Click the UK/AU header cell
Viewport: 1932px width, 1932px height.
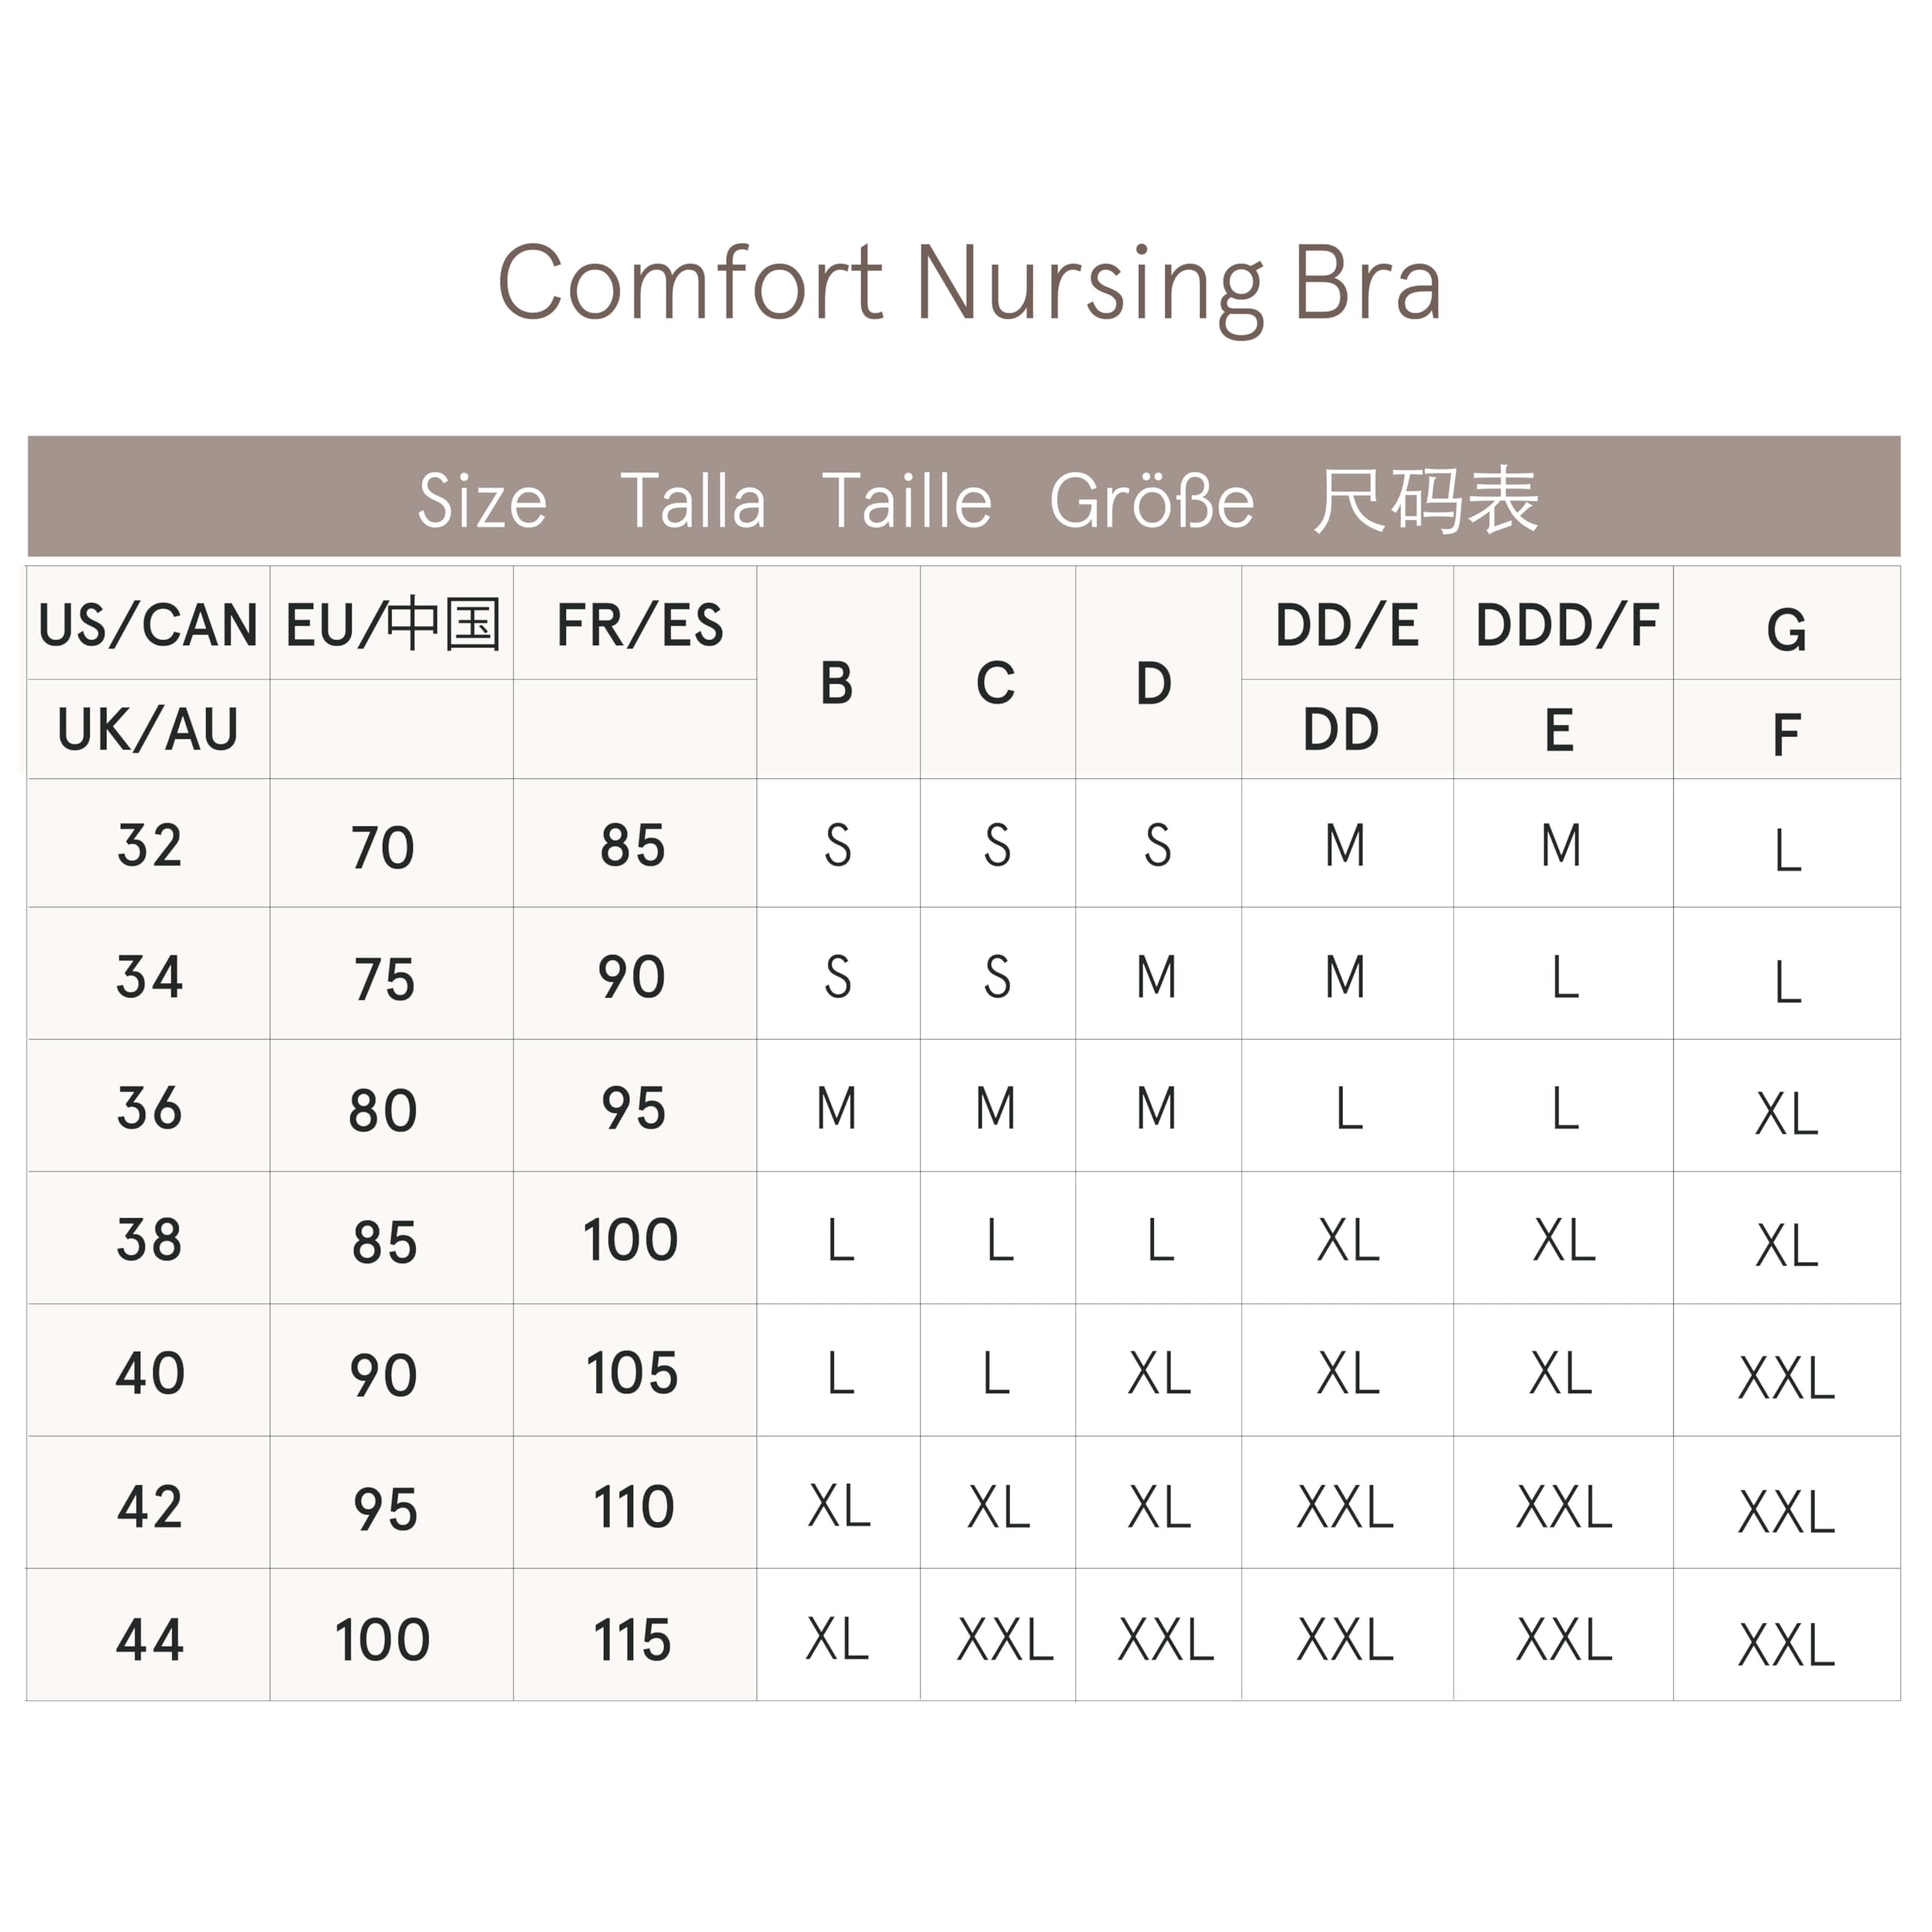pos(148,729)
